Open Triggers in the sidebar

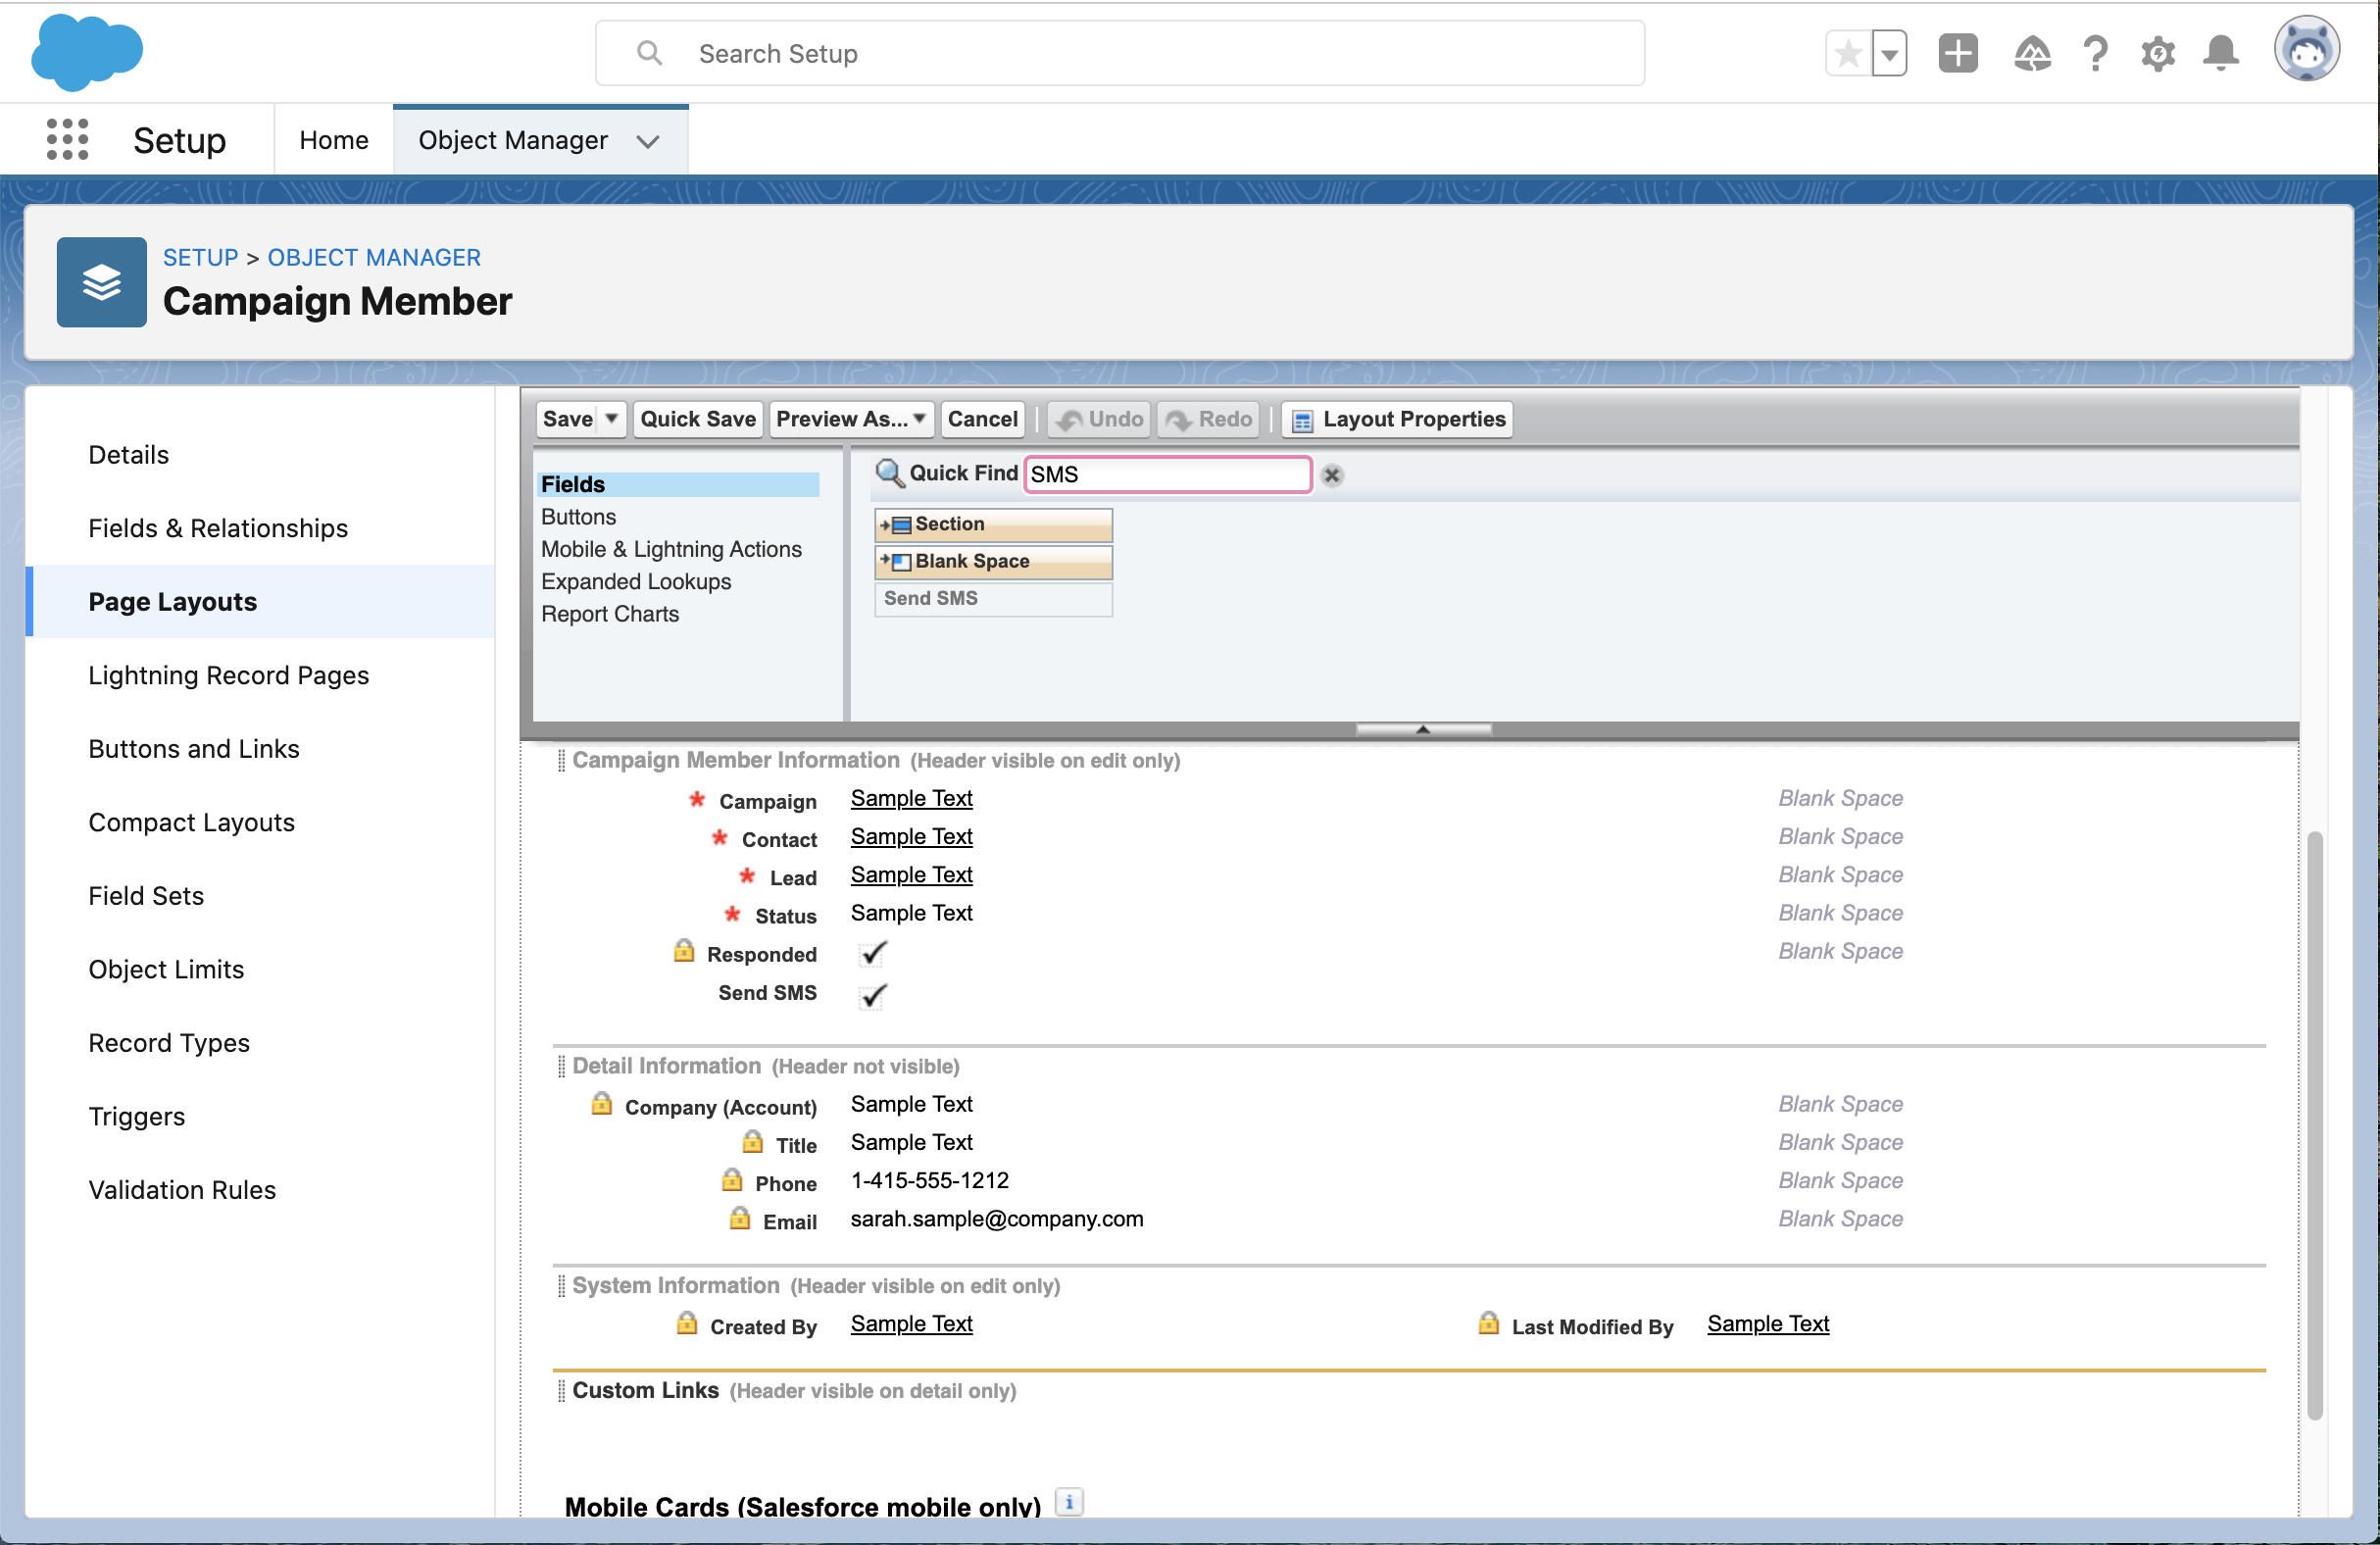[x=137, y=1117]
